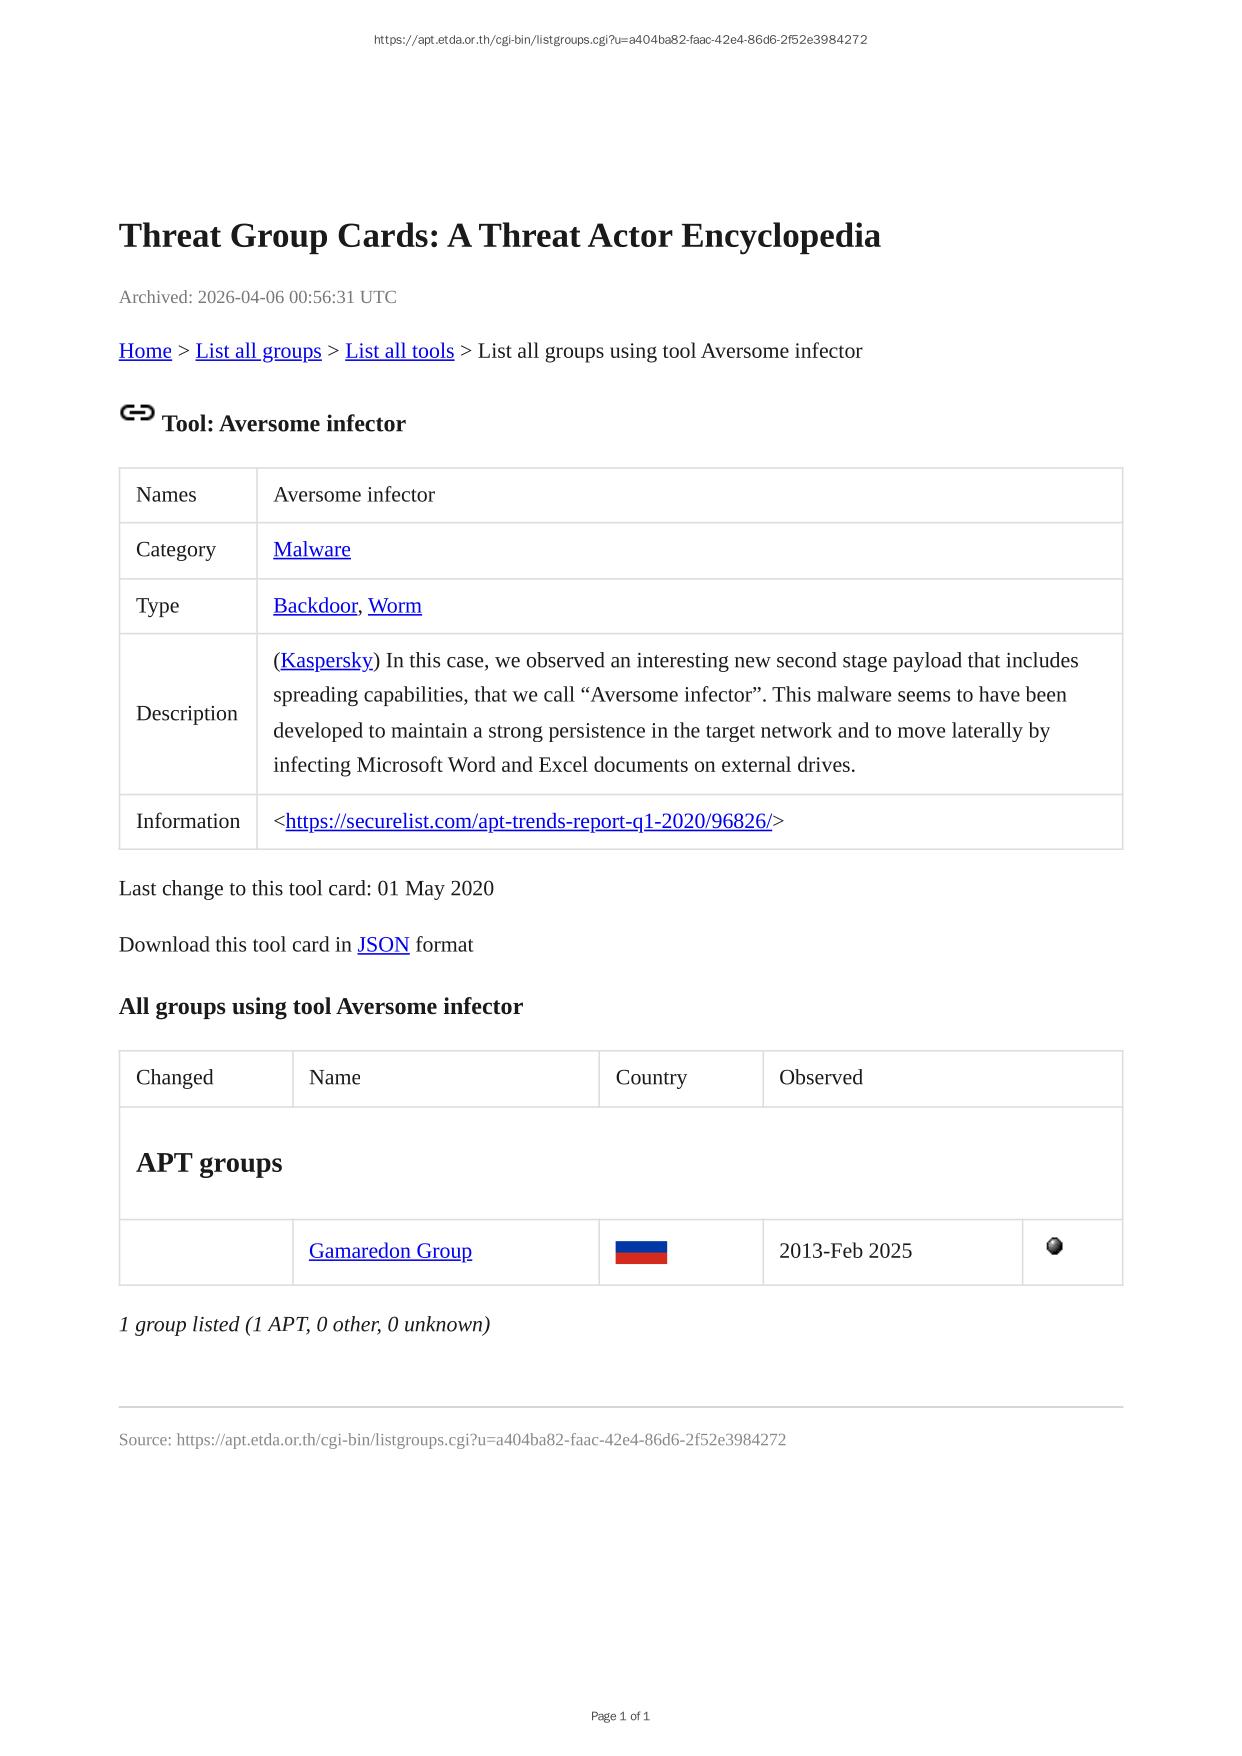
Task: Open the Malware category link
Action: click(312, 550)
